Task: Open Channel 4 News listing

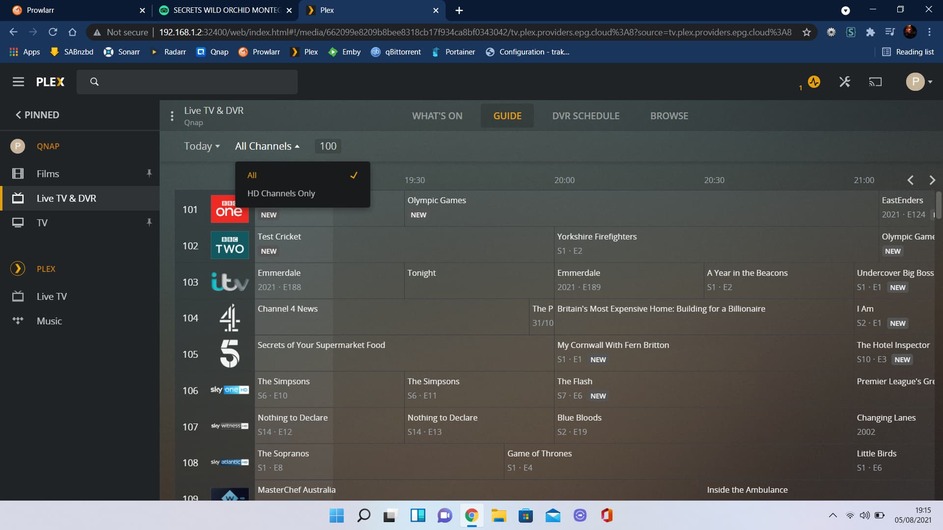Action: pos(392,316)
